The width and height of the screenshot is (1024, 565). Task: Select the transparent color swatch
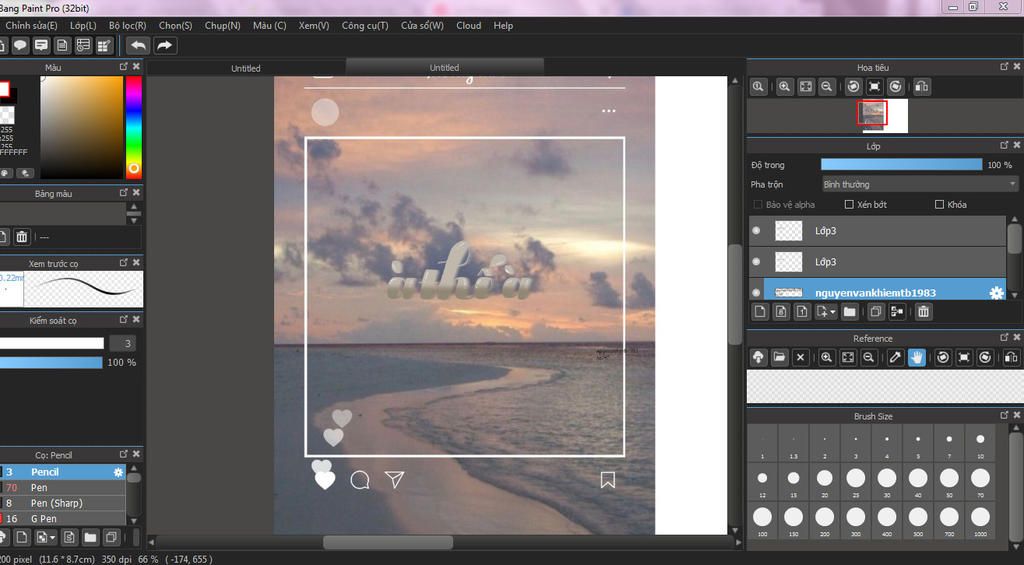click(7, 115)
